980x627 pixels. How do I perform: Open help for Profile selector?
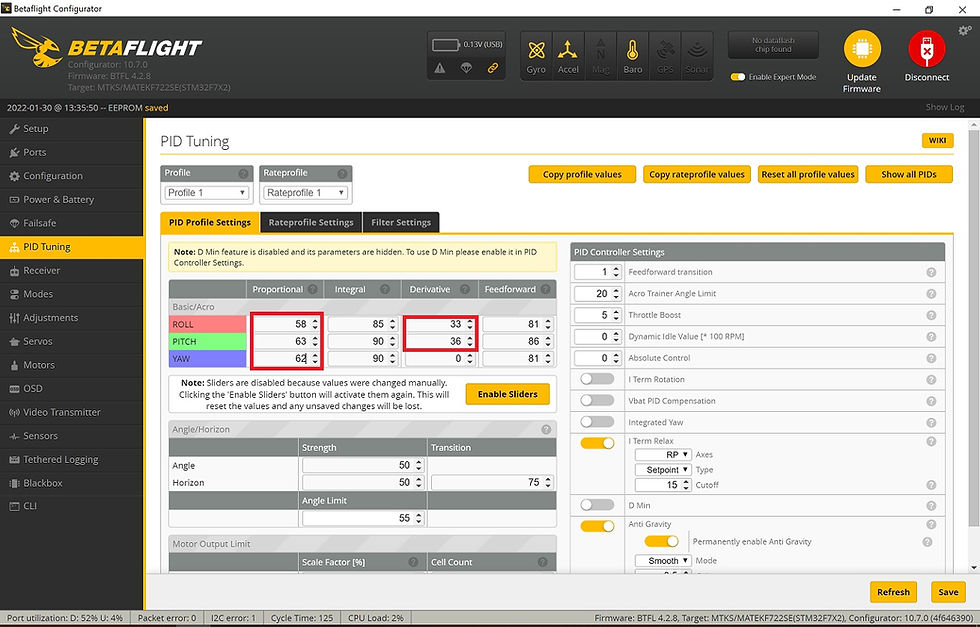(x=243, y=174)
